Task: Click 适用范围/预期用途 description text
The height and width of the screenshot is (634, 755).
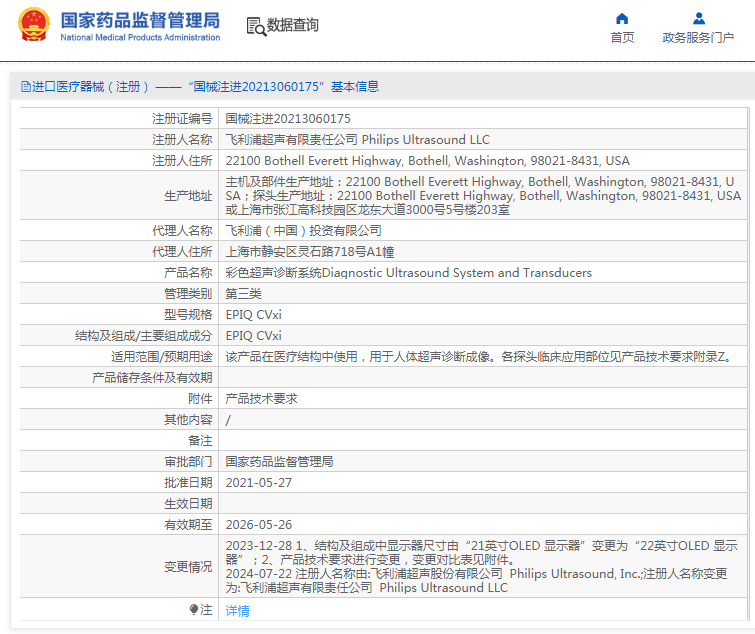Action: tap(480, 357)
